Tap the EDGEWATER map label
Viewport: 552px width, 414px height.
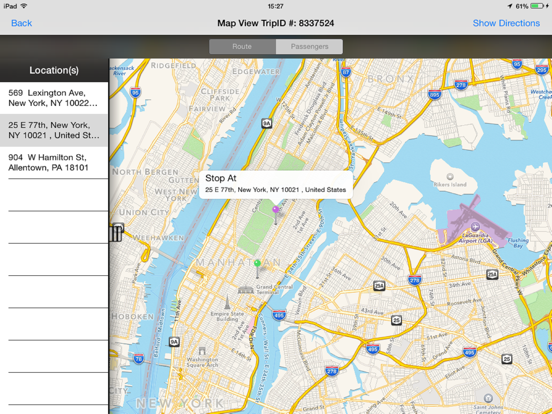(256, 71)
